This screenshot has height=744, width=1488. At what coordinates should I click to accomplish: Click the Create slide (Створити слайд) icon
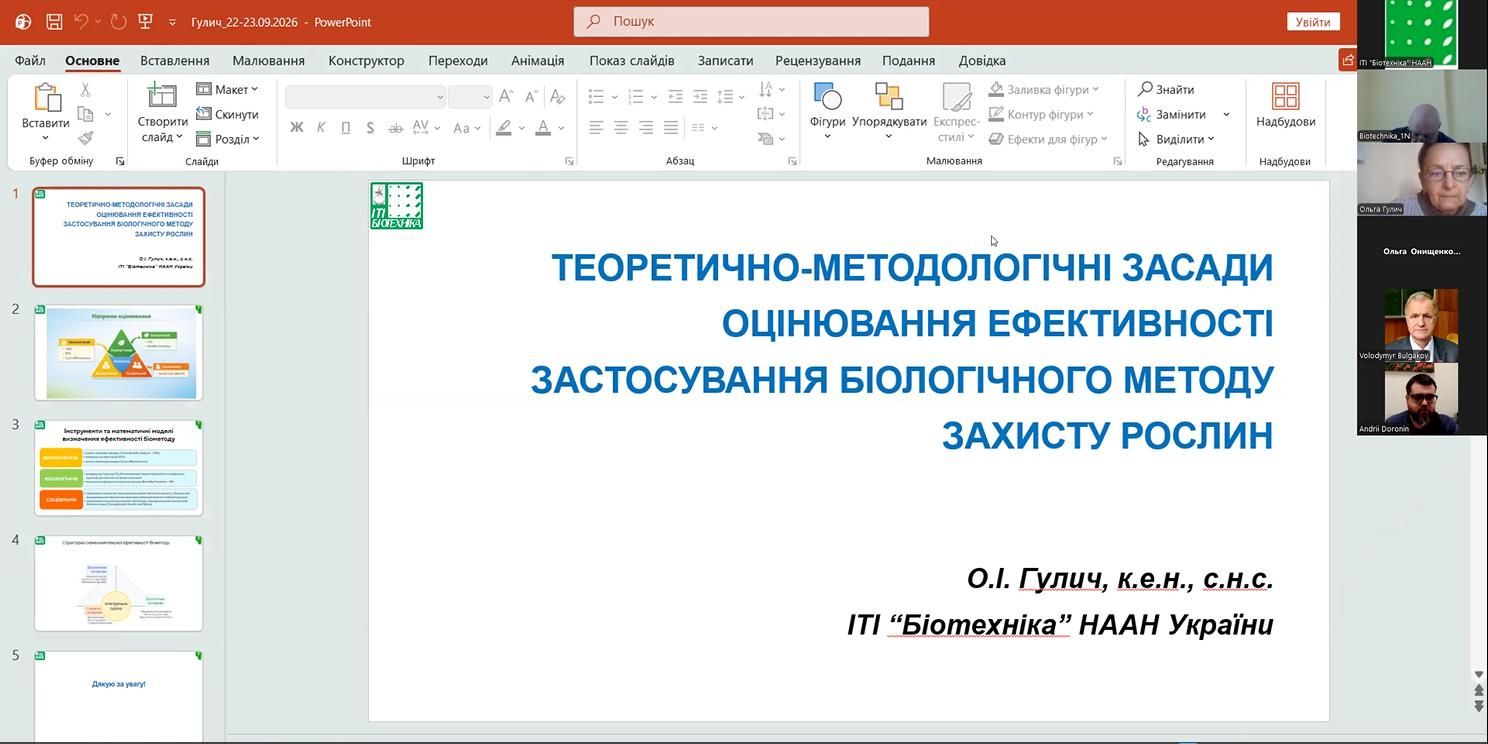pos(162,96)
